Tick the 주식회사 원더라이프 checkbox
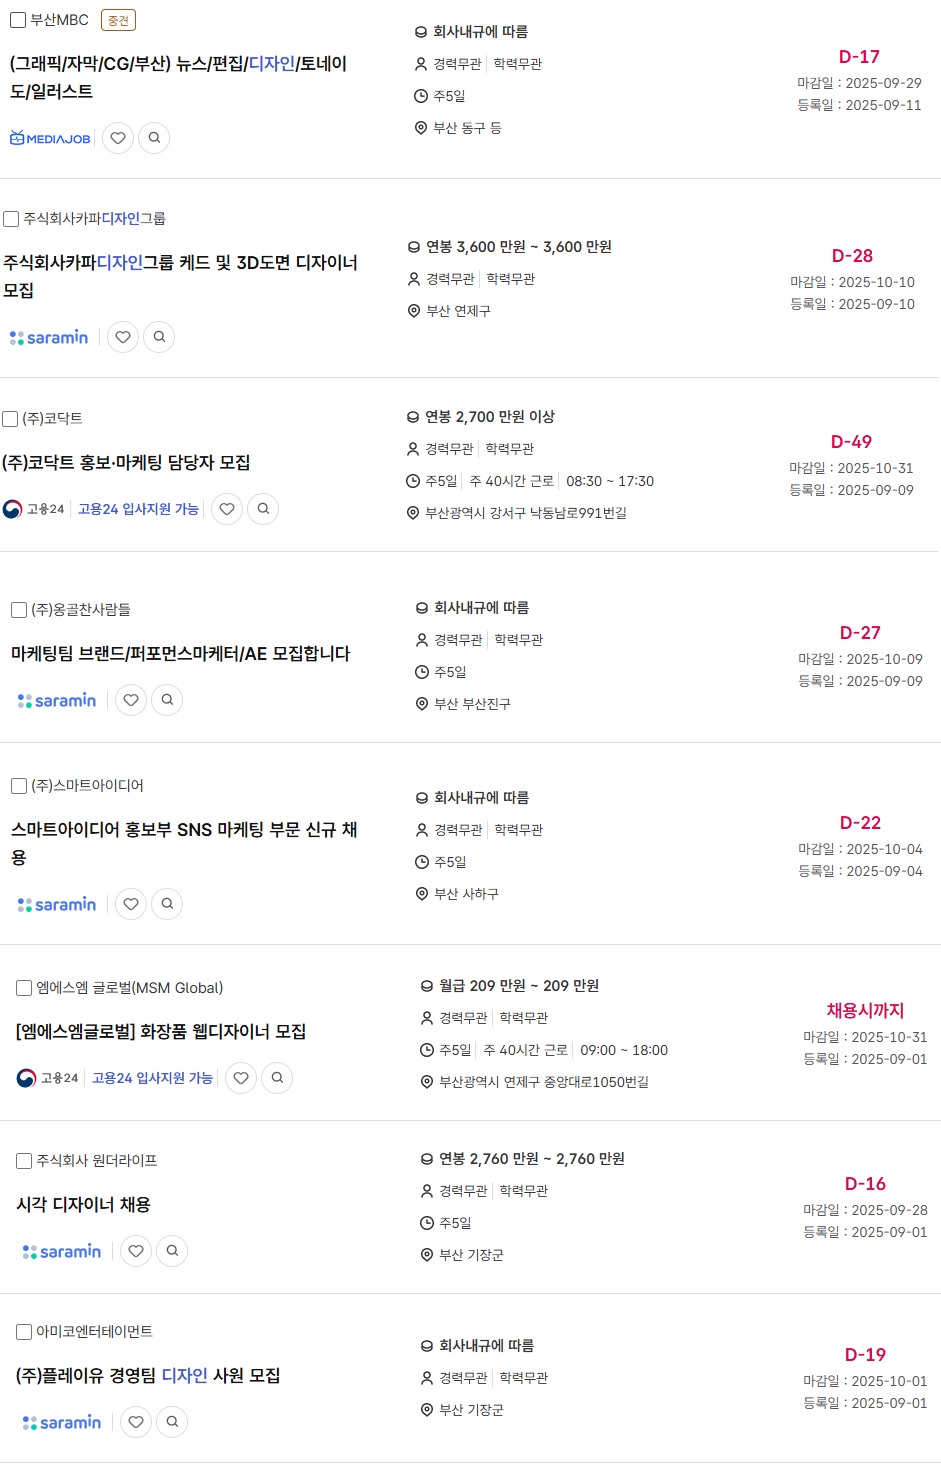Image resolution: width=941 pixels, height=1476 pixels. [24, 1161]
